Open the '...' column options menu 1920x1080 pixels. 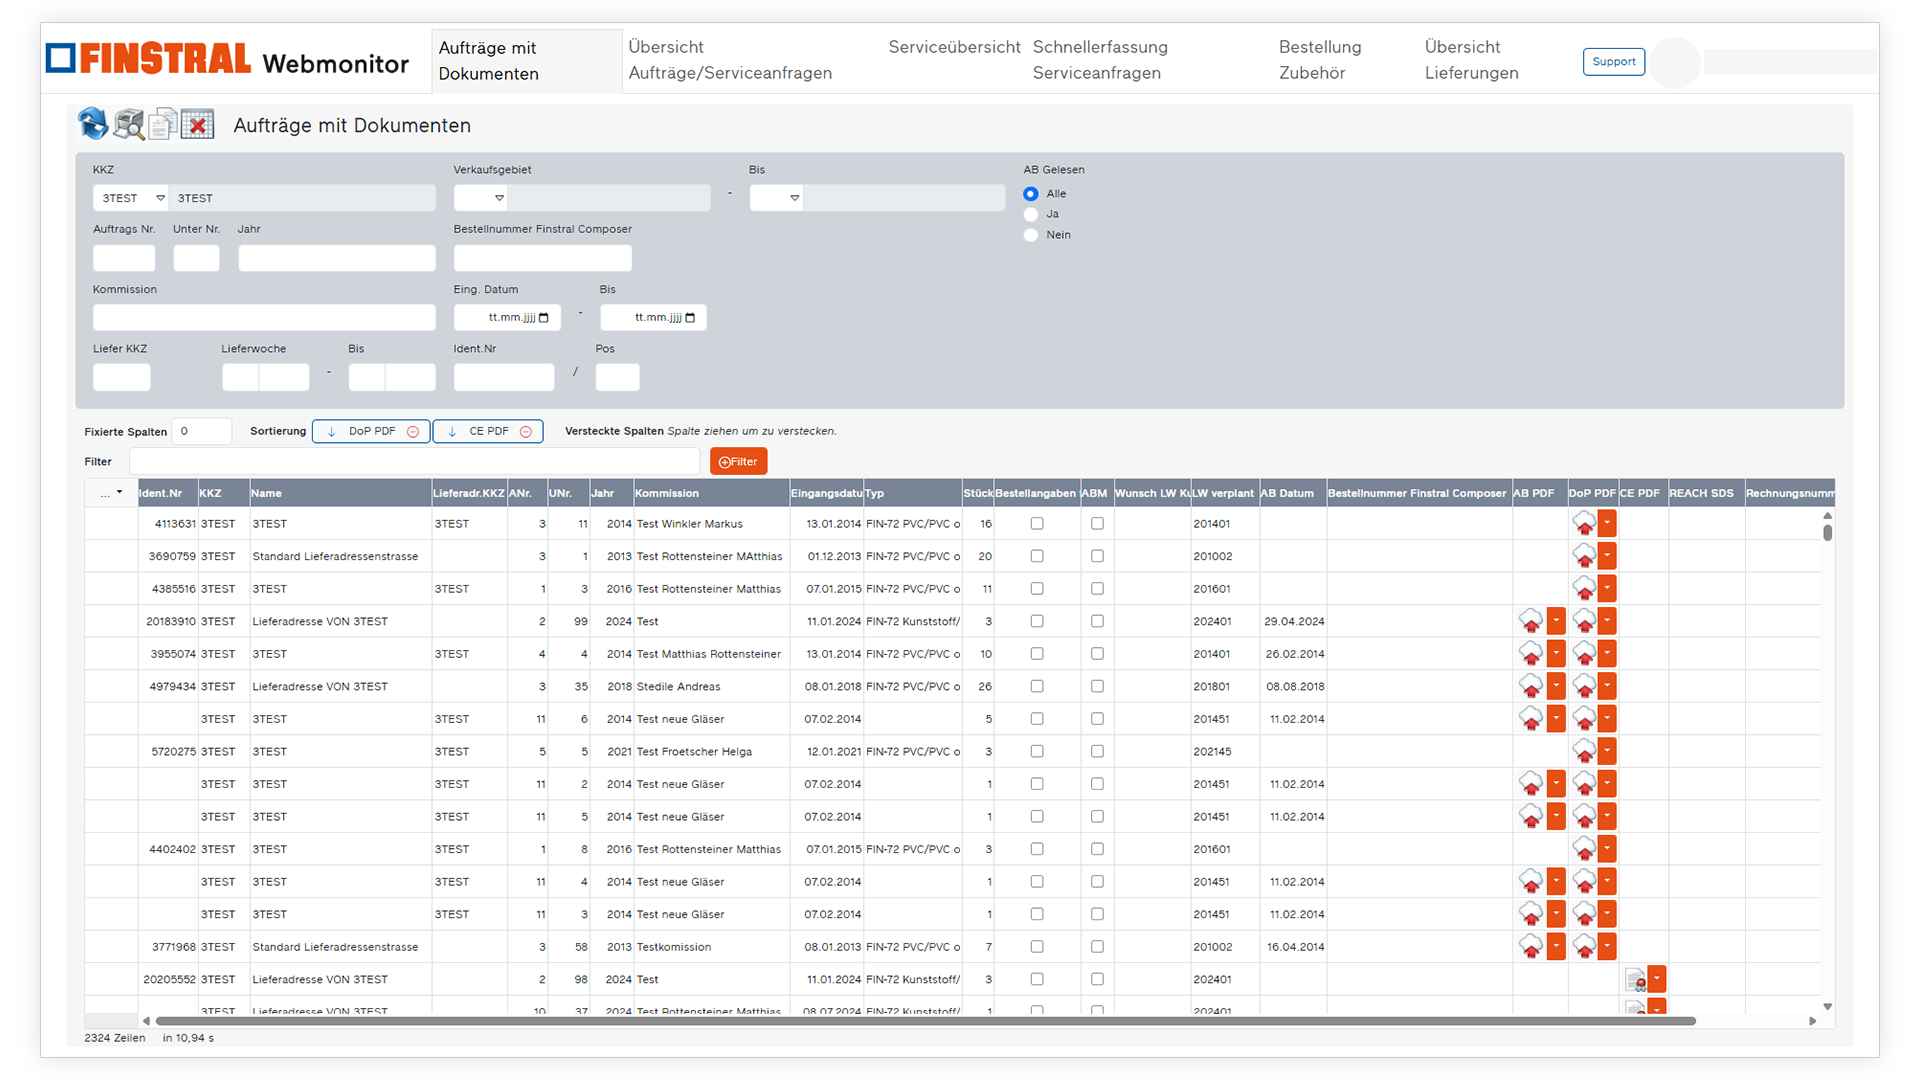[x=111, y=493]
